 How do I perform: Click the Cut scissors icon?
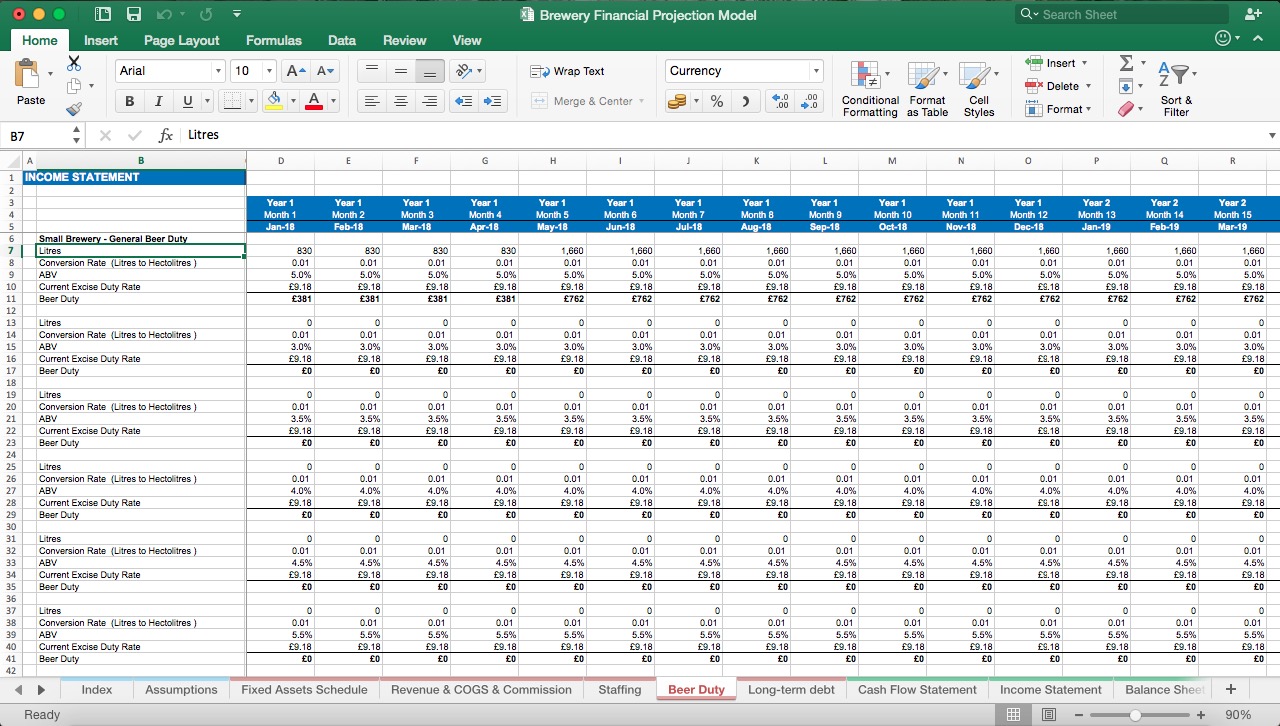pyautogui.click(x=74, y=63)
